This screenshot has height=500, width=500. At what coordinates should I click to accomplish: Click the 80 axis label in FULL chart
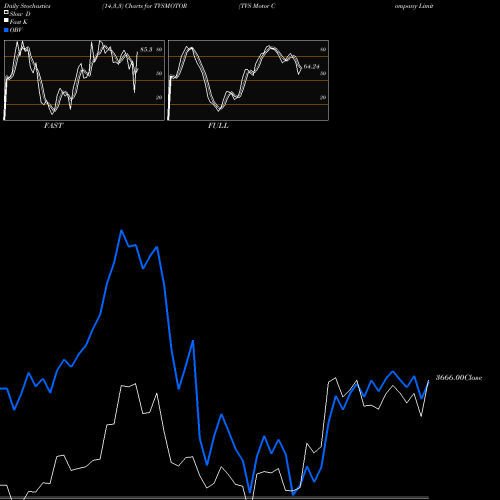coord(323,50)
